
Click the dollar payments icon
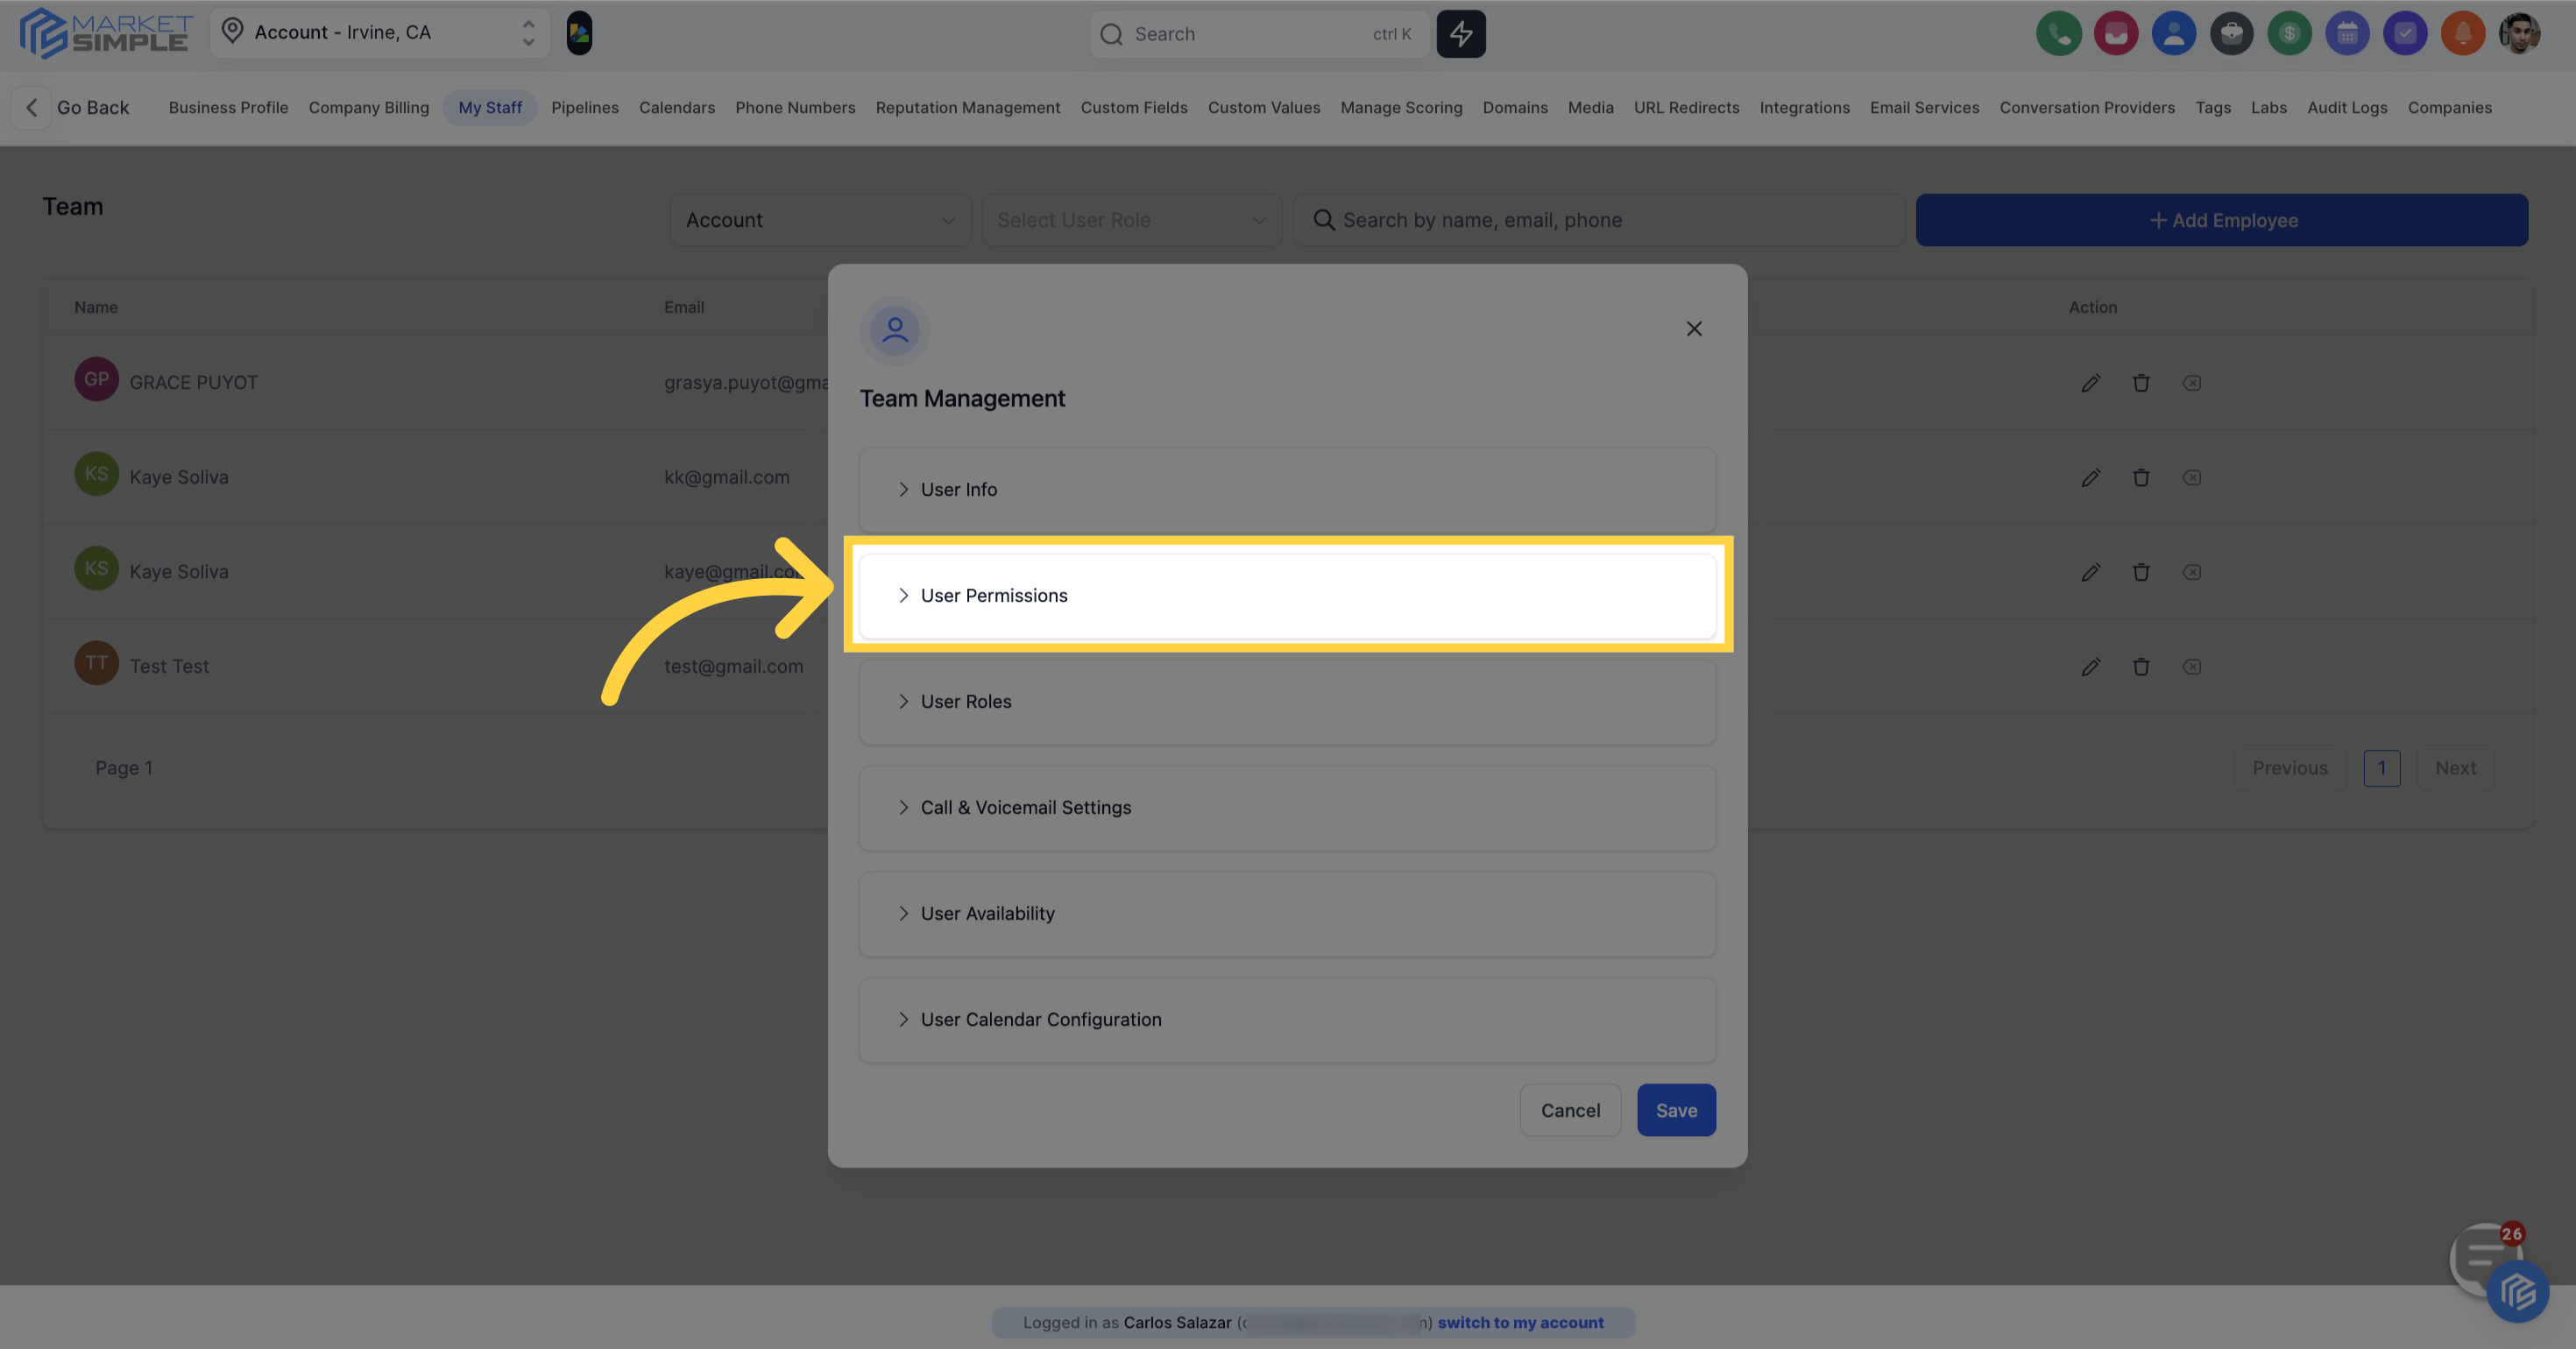[x=2290, y=33]
